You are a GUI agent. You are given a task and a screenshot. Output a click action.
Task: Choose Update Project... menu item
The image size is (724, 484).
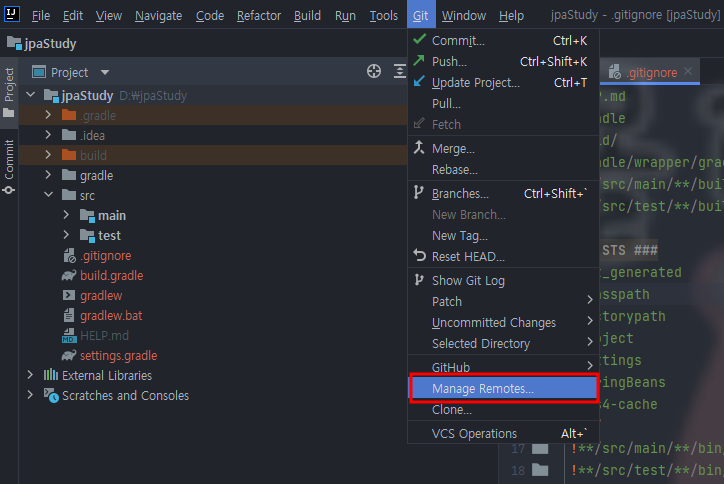[x=503, y=83]
